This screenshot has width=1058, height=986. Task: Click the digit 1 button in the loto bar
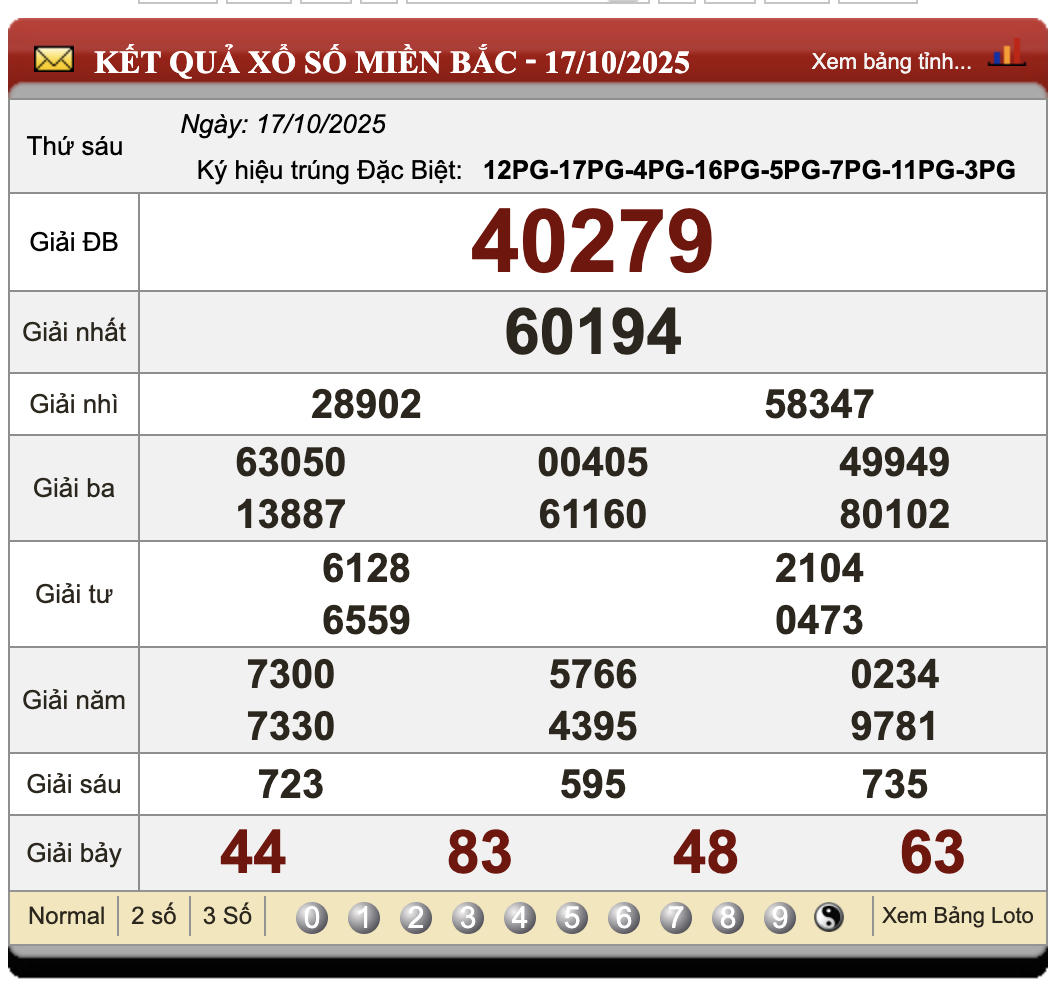363,916
